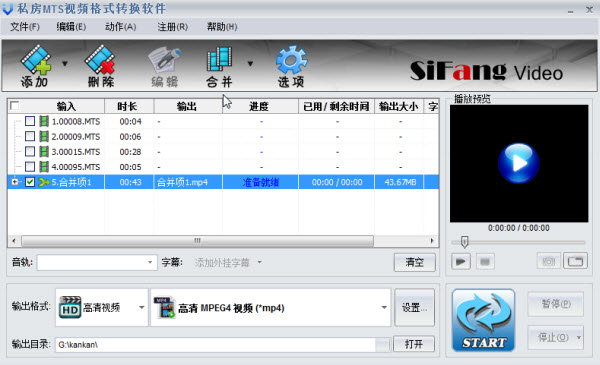Click the small play button under preview
The height and width of the screenshot is (365, 600).
461,262
